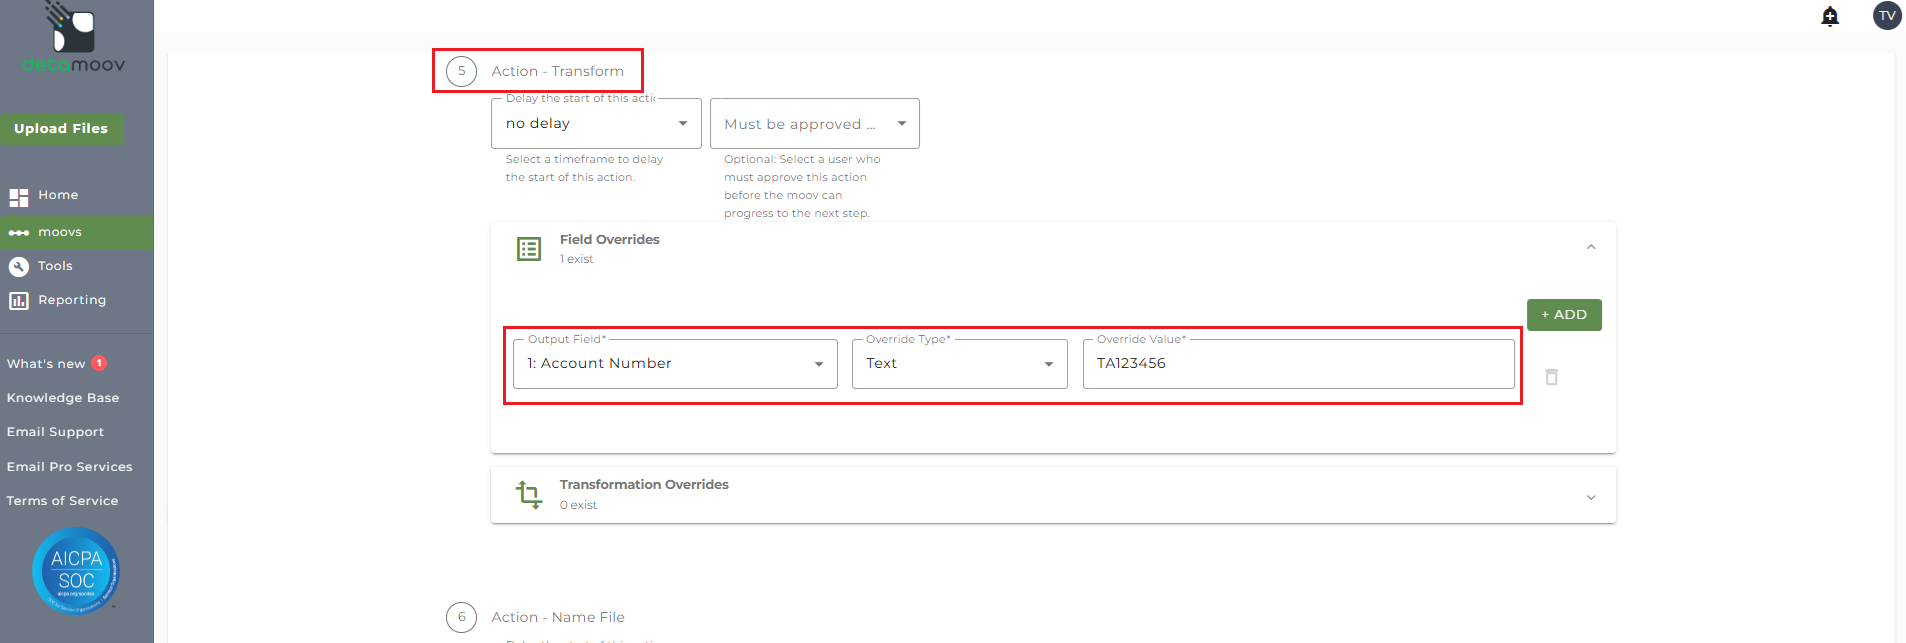Open the Override Type dropdown
This screenshot has width=1906, height=643.
point(959,364)
